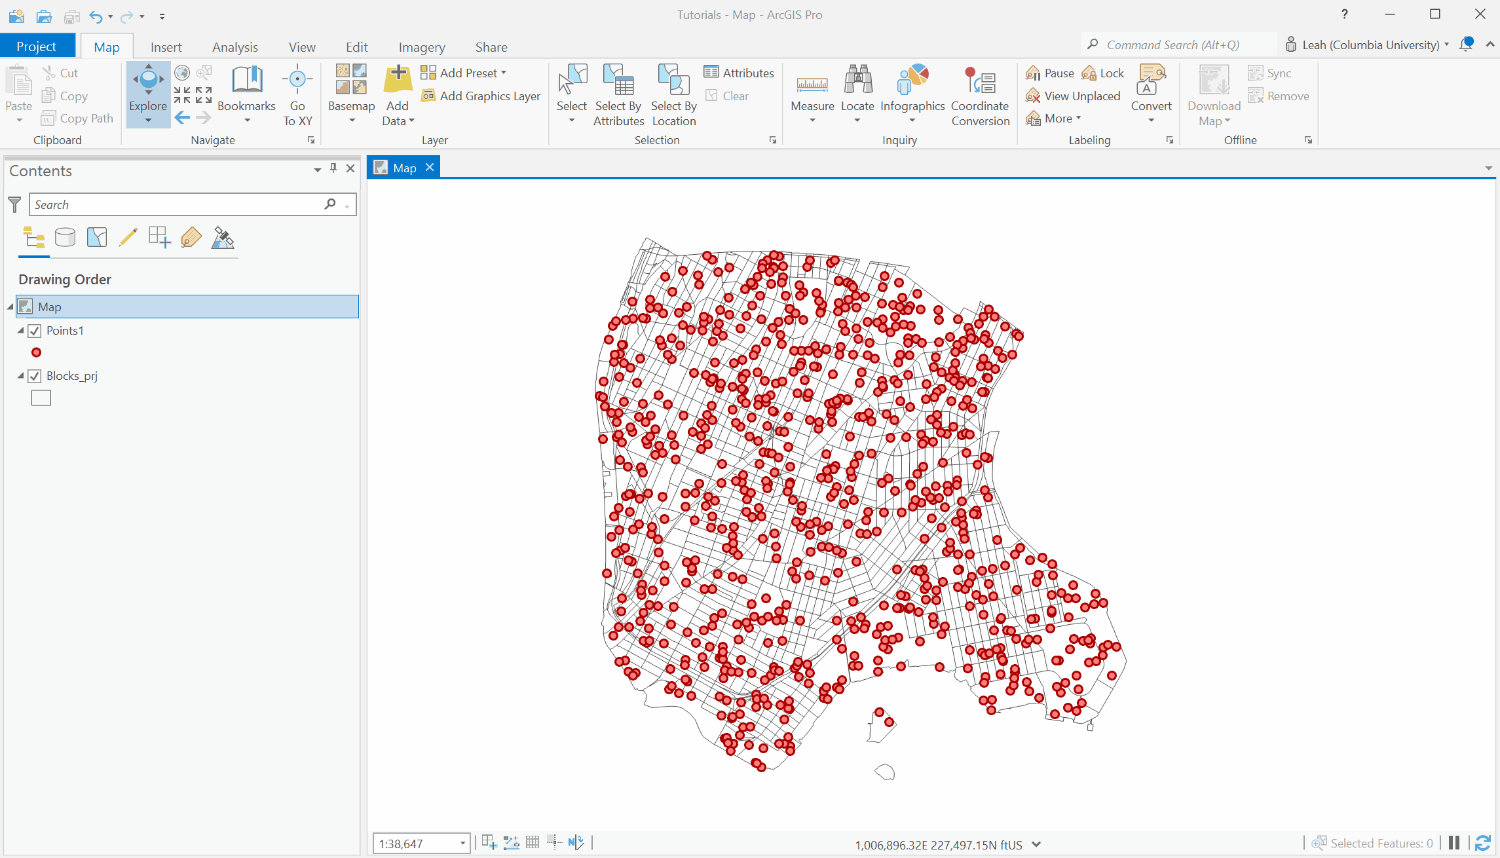Open Select By Attributes
1500x858 pixels.
pos(618,90)
